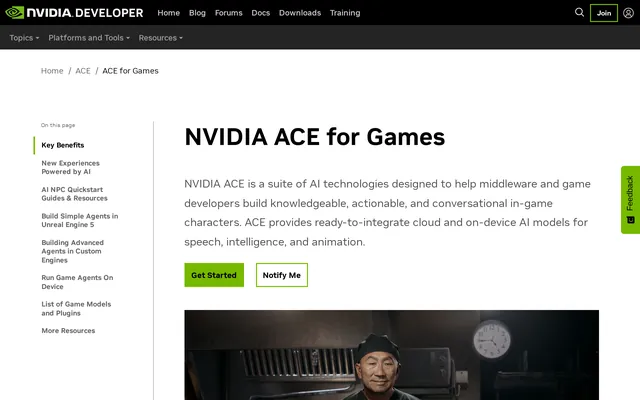The height and width of the screenshot is (400, 640).
Task: Jump to Building Advanced Agents in Custom Engines
Action: tap(73, 251)
